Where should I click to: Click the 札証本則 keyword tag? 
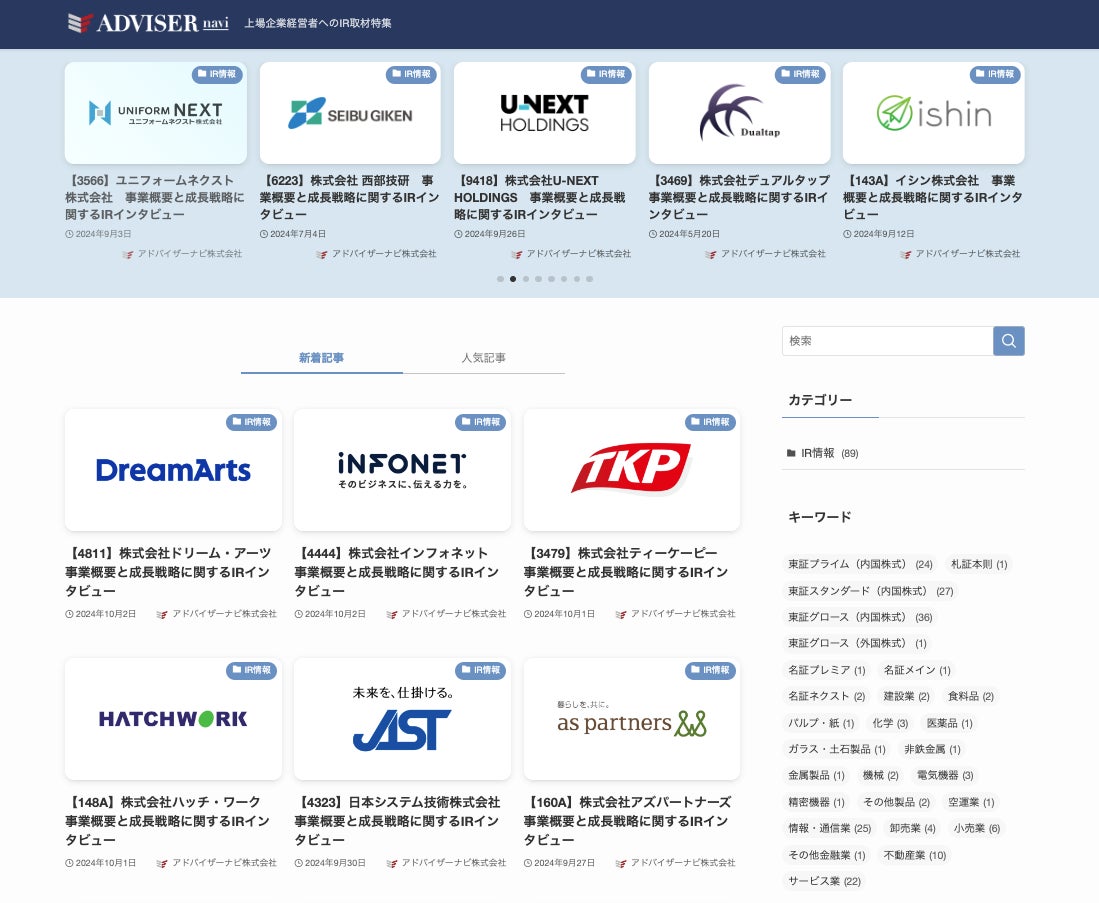point(978,564)
